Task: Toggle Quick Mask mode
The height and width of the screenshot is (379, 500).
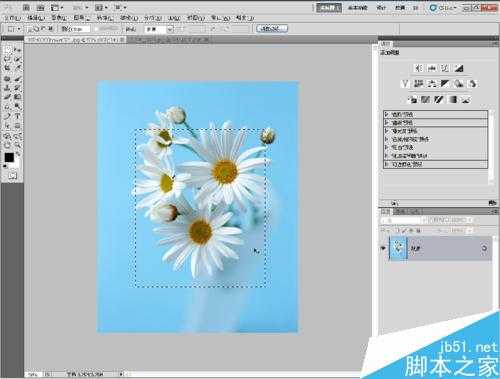Action: click(12, 176)
